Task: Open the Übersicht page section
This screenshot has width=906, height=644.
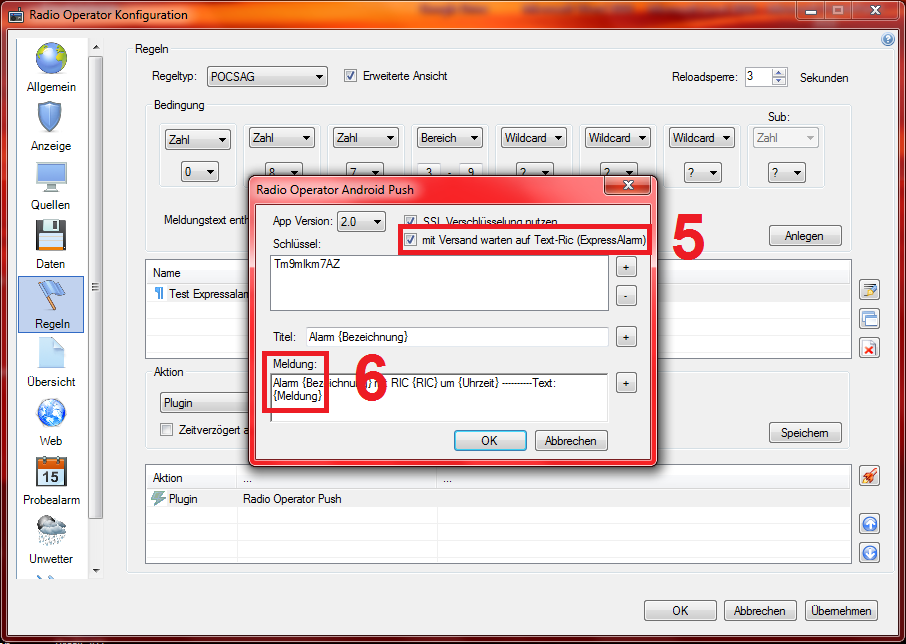Action: [51, 363]
